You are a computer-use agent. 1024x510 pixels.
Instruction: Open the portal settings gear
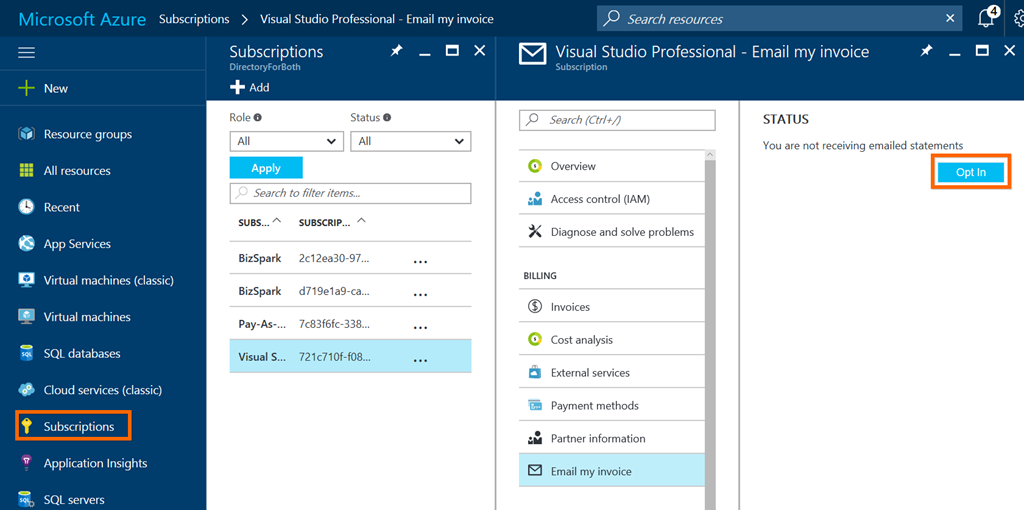pos(1018,19)
